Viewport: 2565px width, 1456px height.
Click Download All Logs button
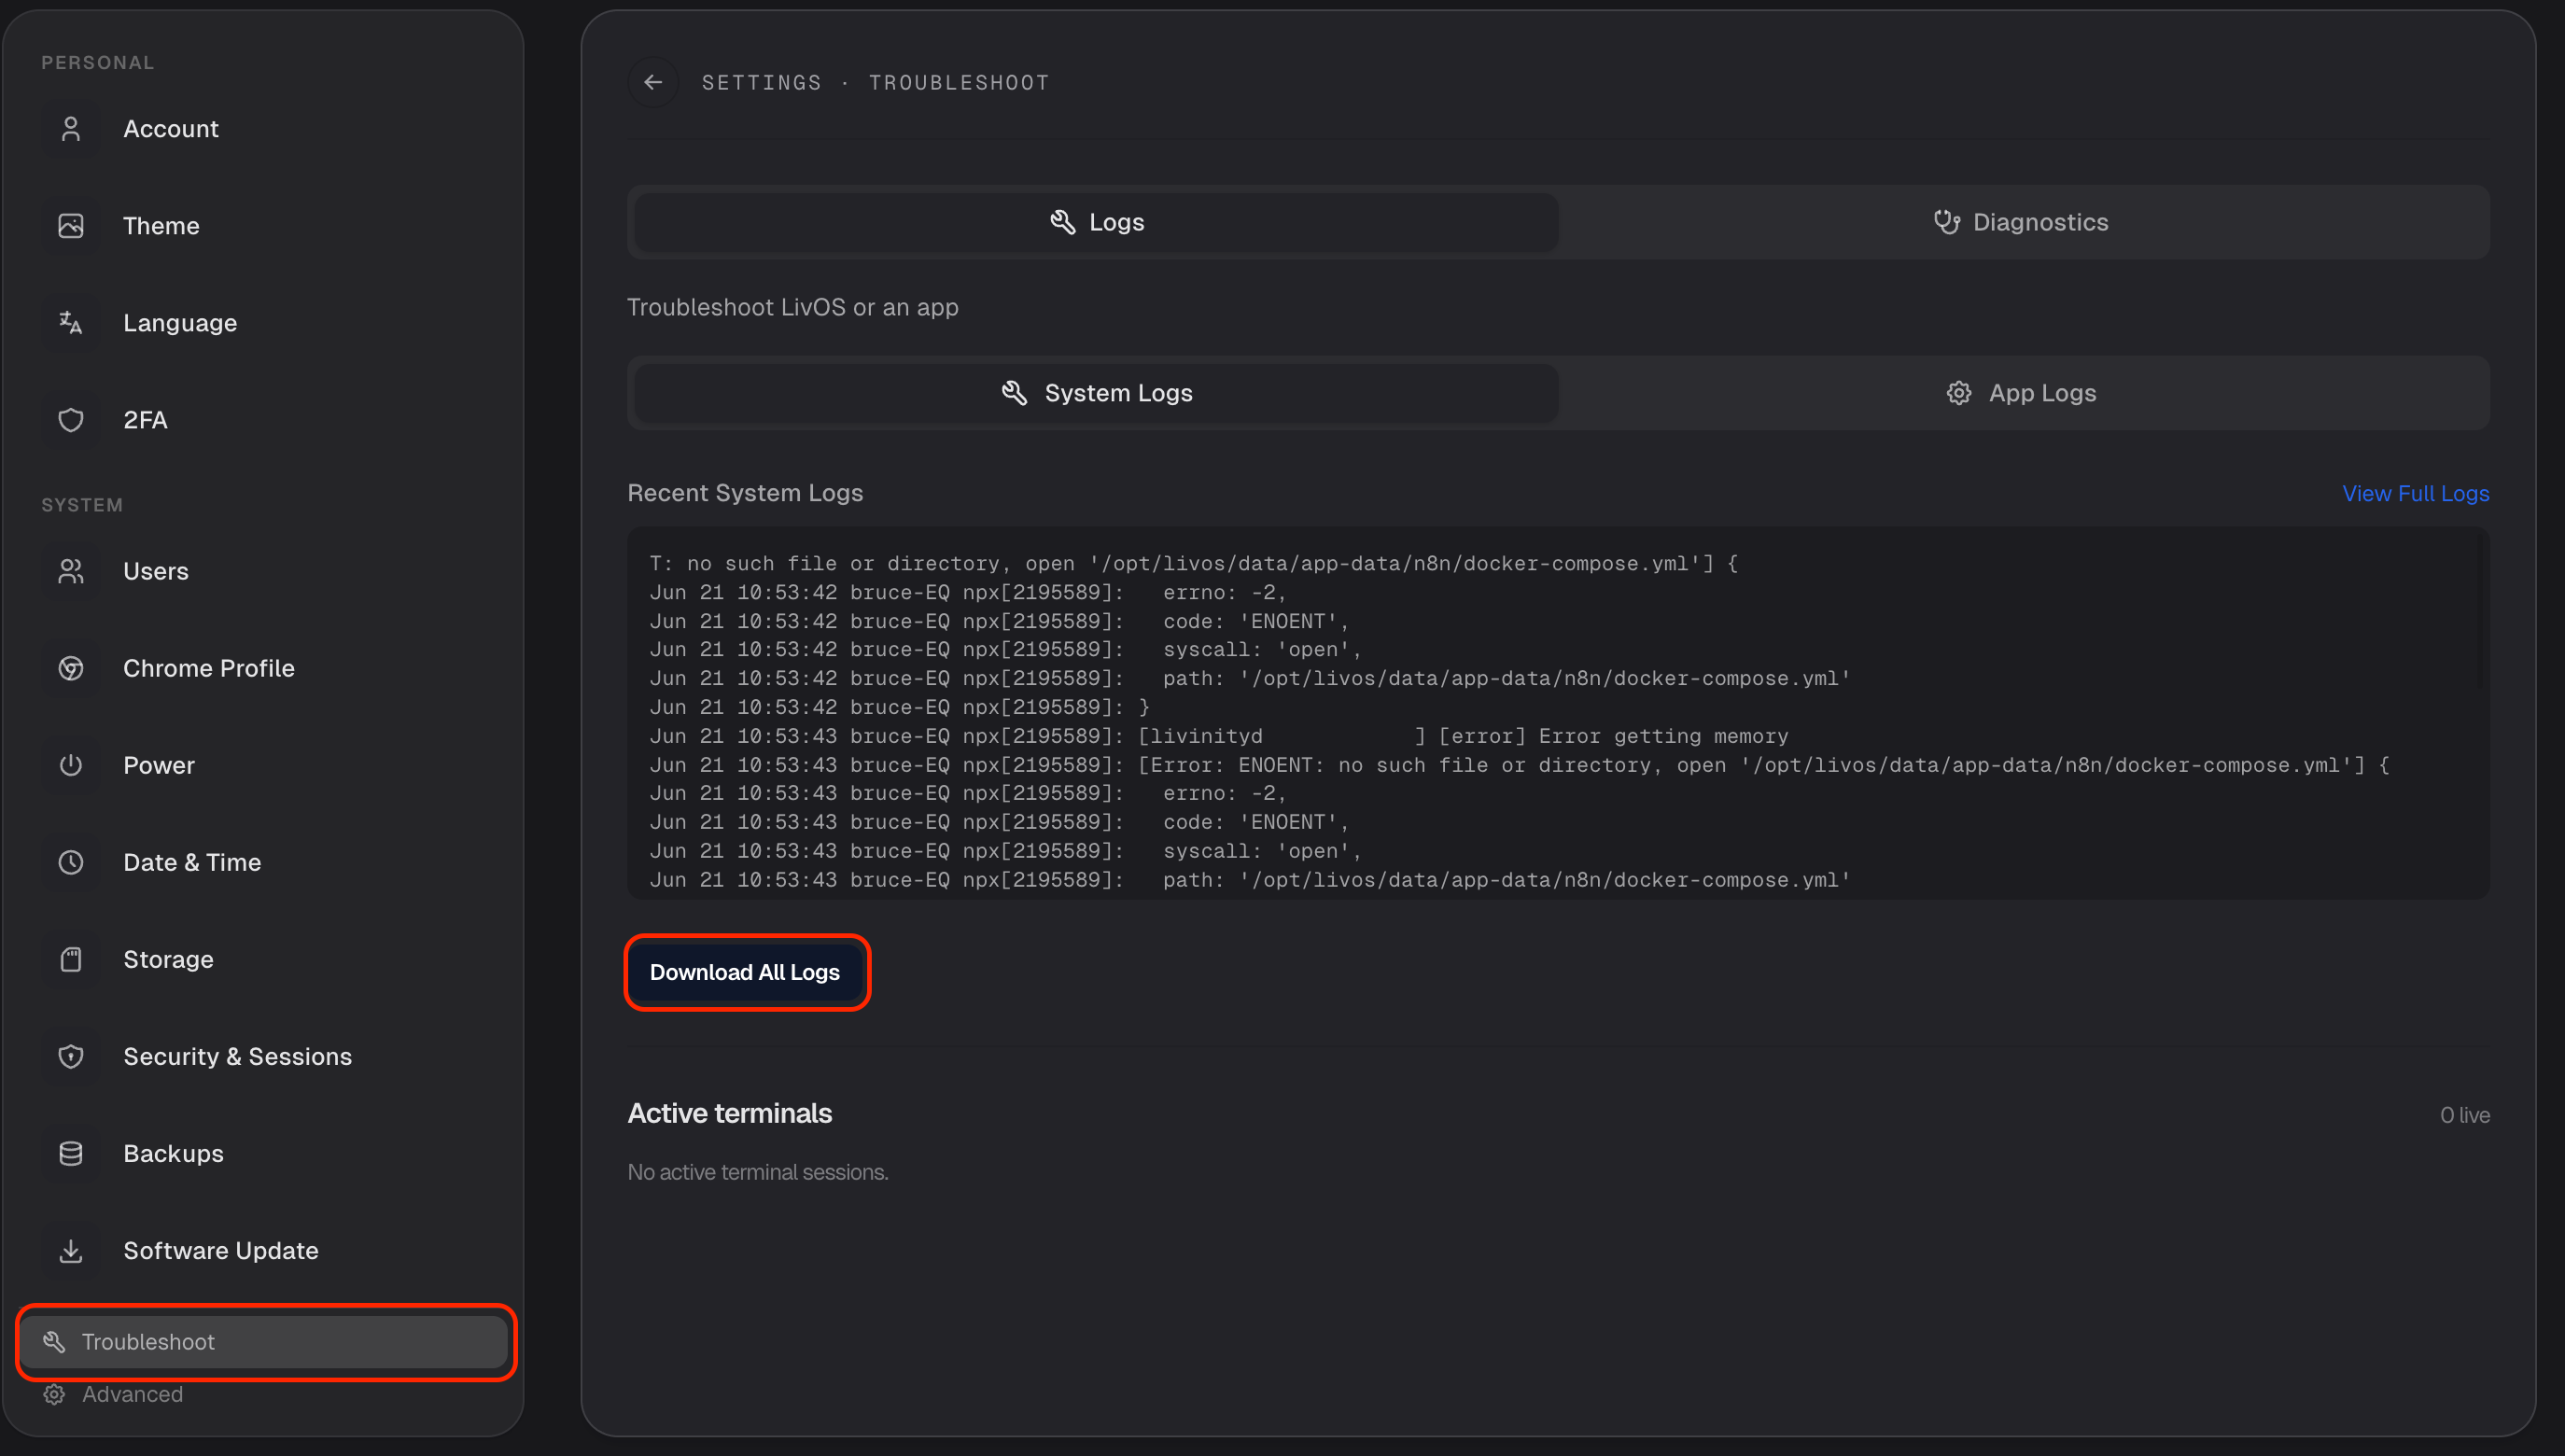(x=745, y=972)
